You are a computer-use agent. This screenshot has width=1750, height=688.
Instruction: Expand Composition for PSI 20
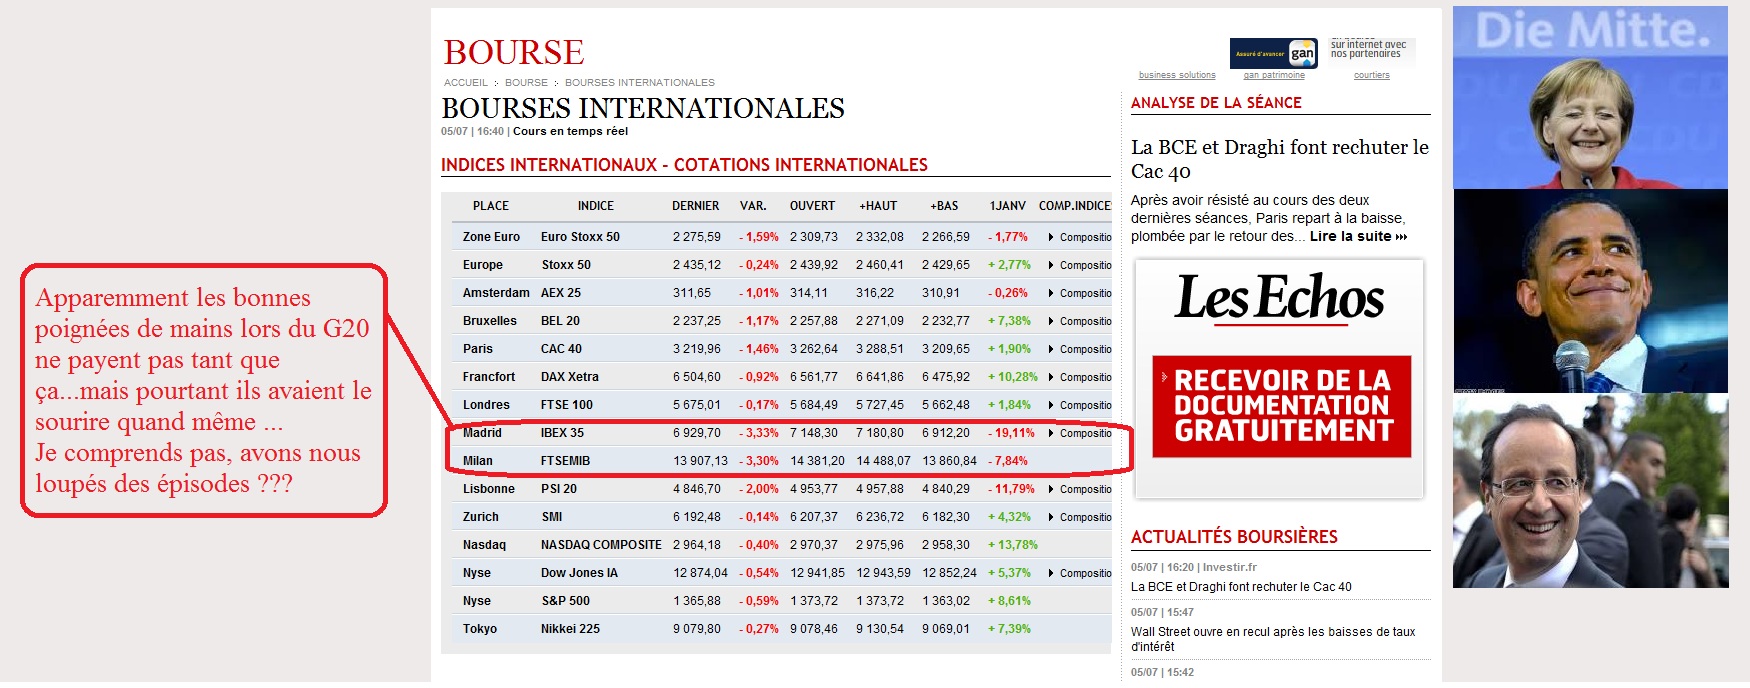(x=1080, y=489)
